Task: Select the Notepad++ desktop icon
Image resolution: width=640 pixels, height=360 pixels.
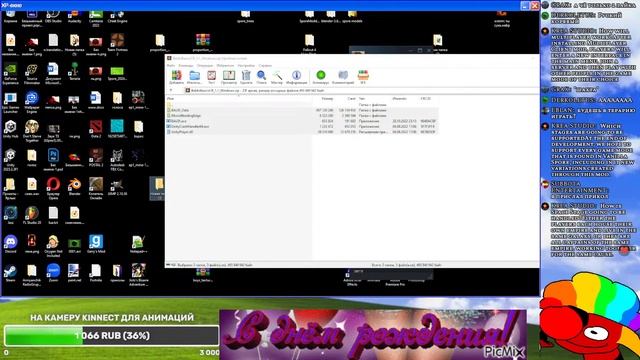Action: coord(138,244)
